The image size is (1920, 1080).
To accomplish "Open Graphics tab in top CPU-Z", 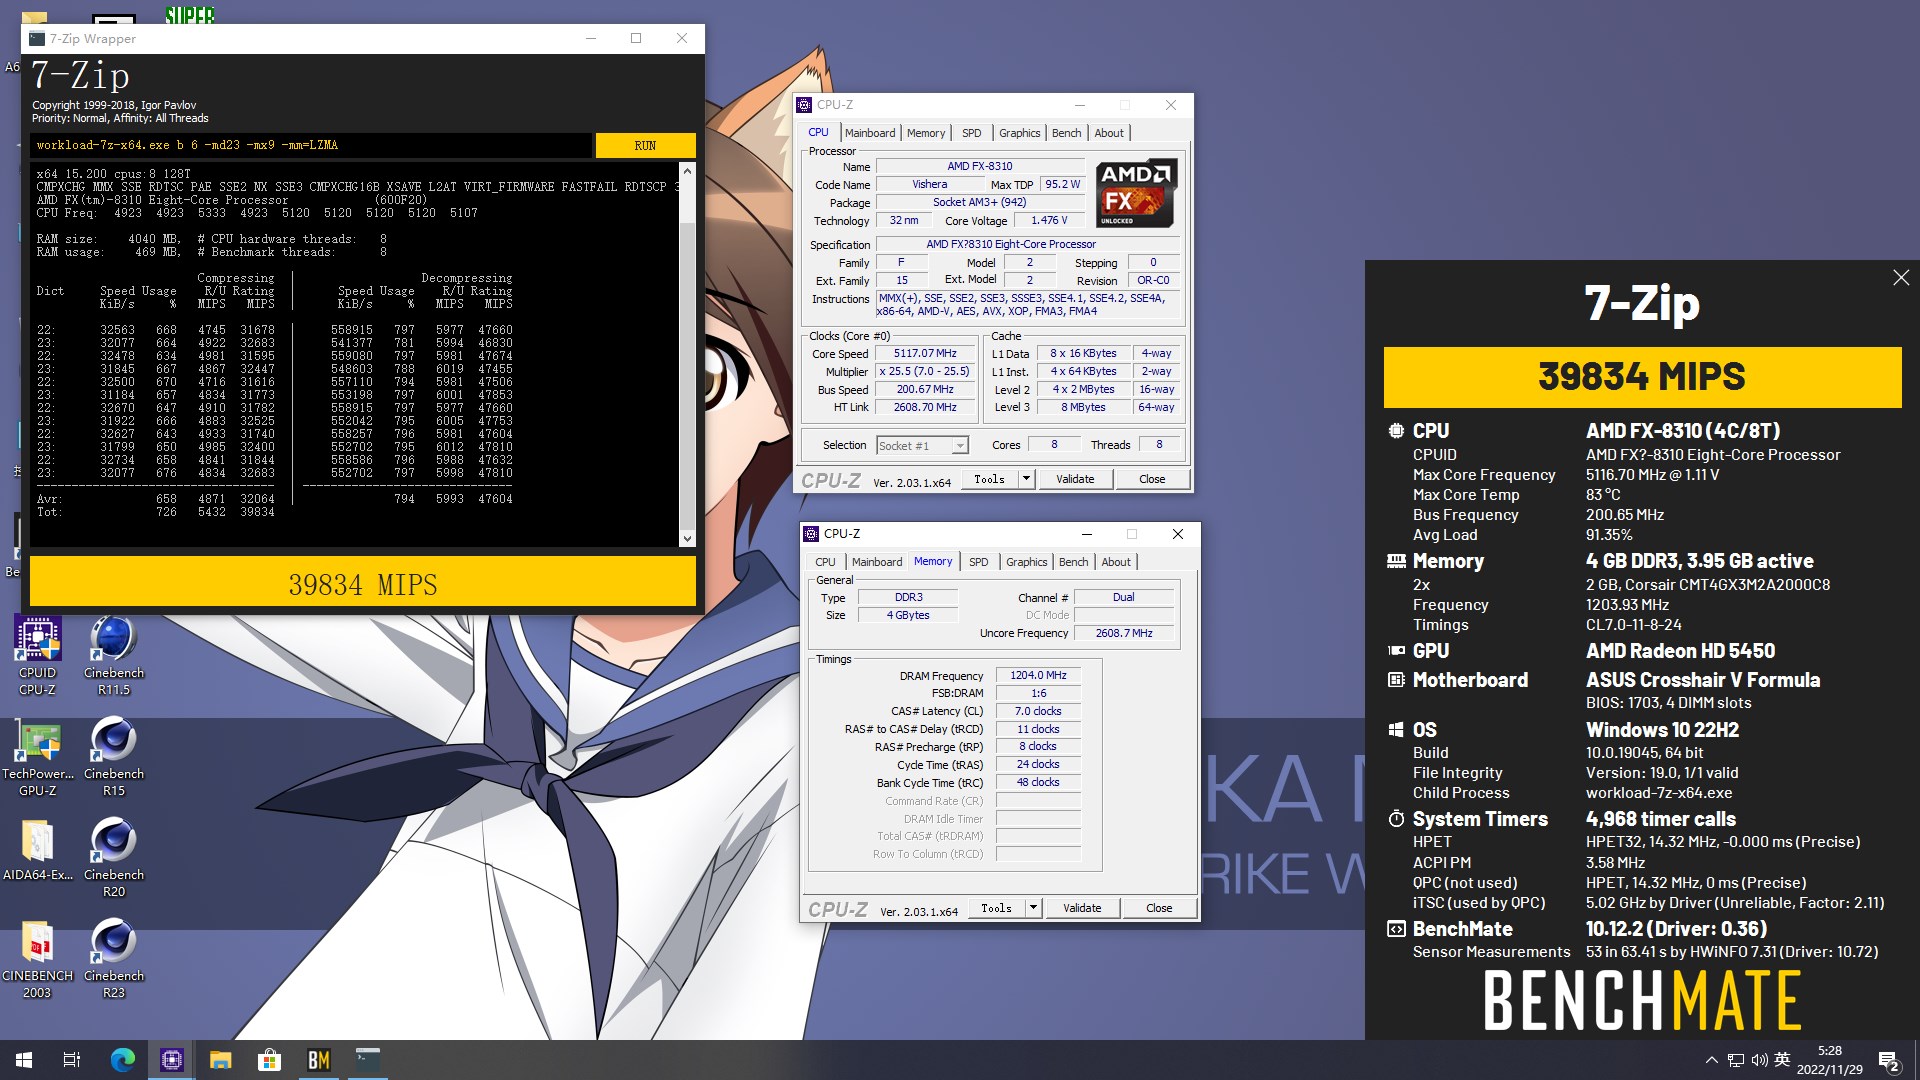I will click(1019, 133).
